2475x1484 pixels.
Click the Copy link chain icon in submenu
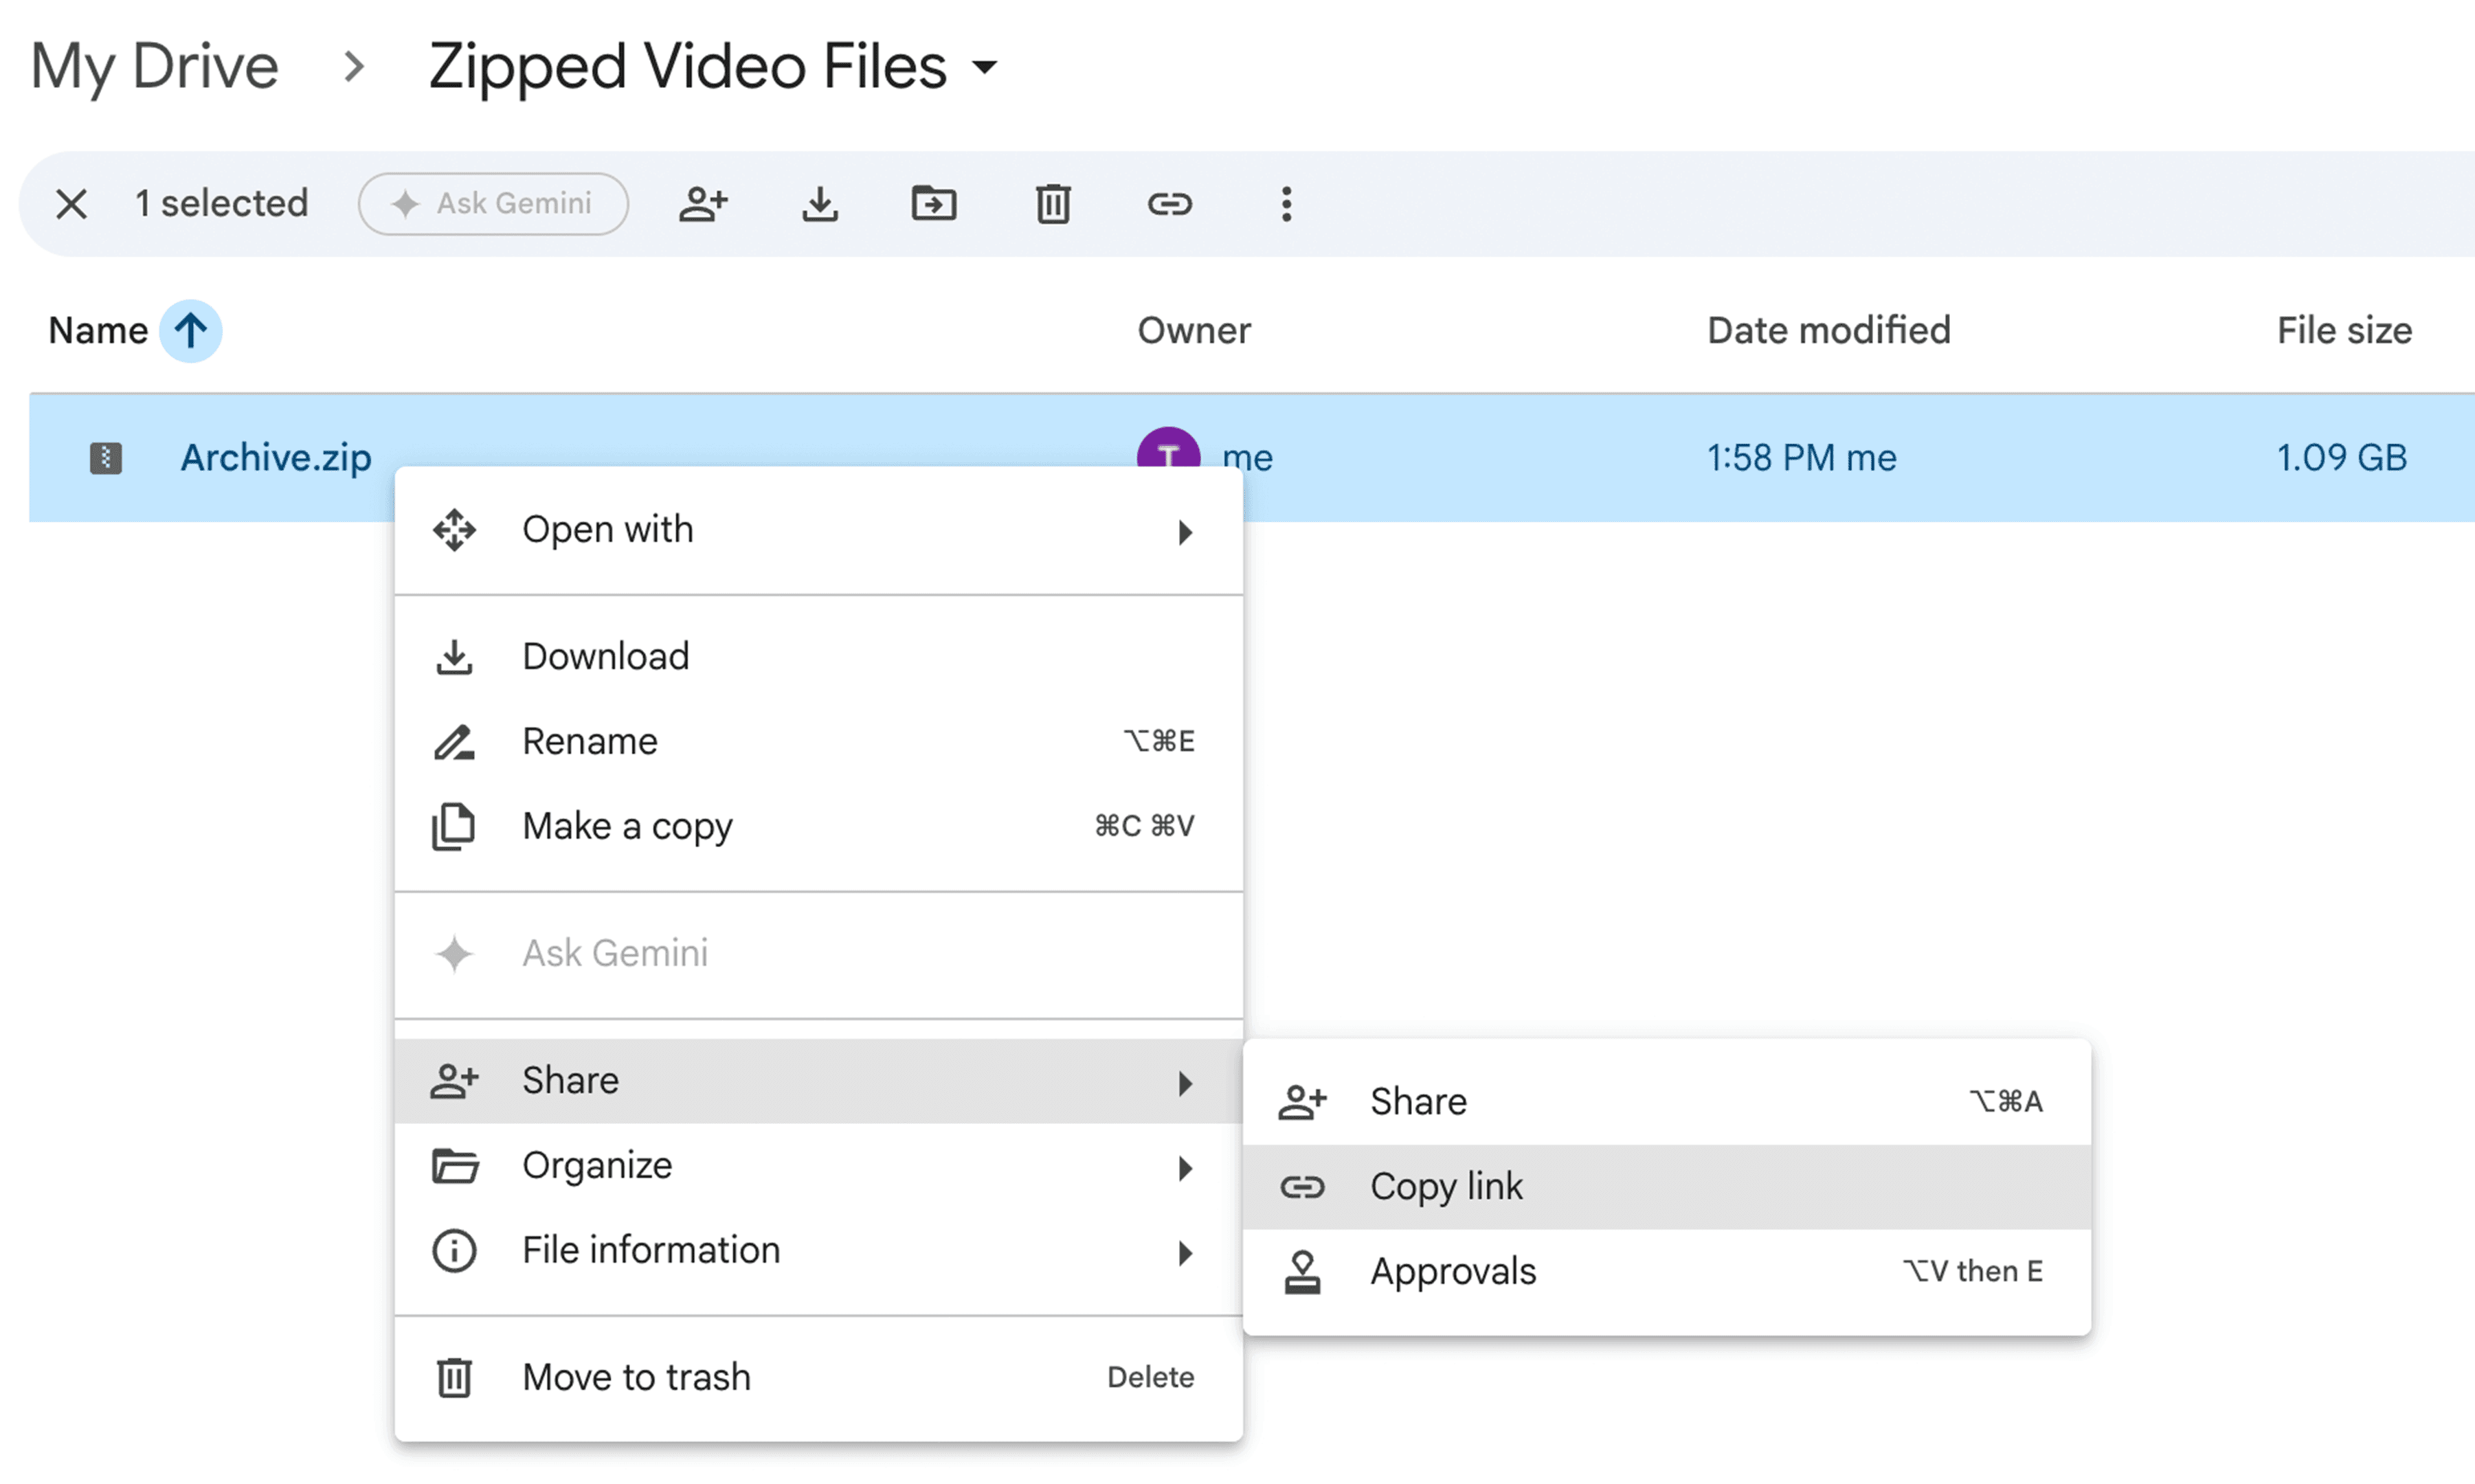[x=1302, y=1187]
